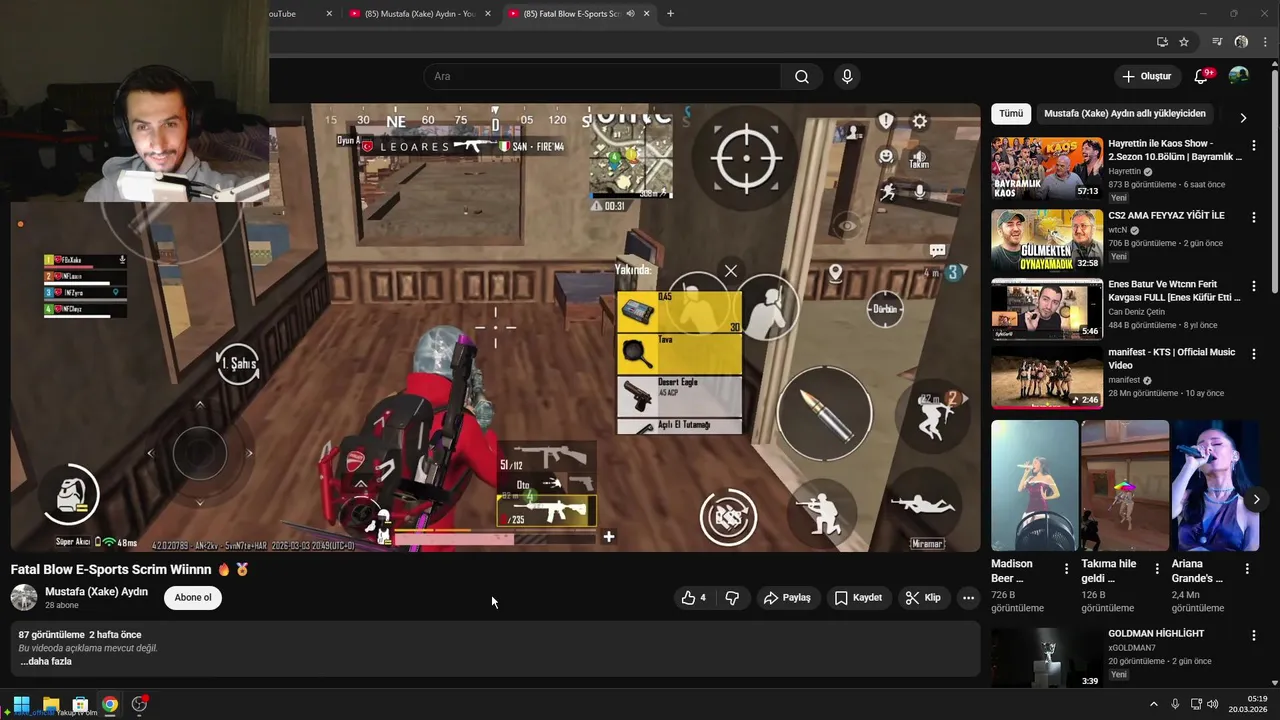Start voice search with the microphone icon
Viewport: 1280px width, 720px height.
(847, 77)
